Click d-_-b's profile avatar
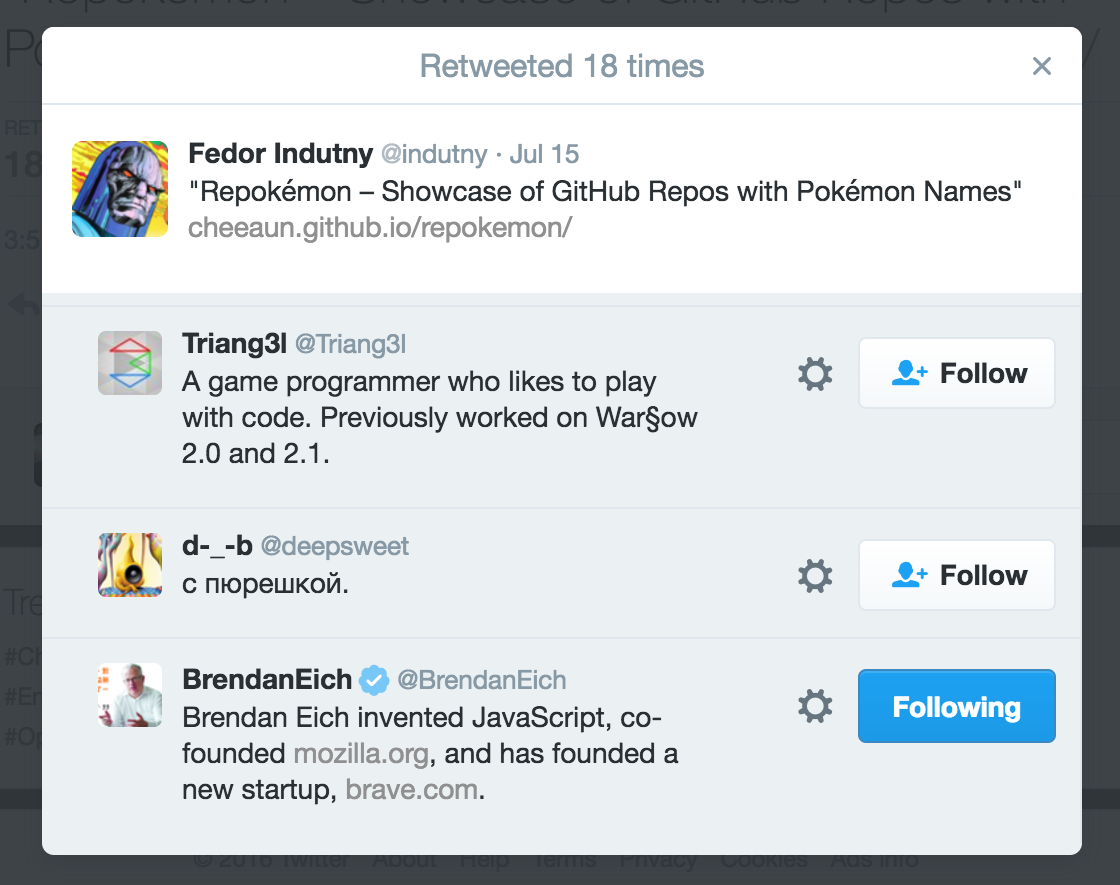The height and width of the screenshot is (885, 1120). pyautogui.click(x=130, y=565)
